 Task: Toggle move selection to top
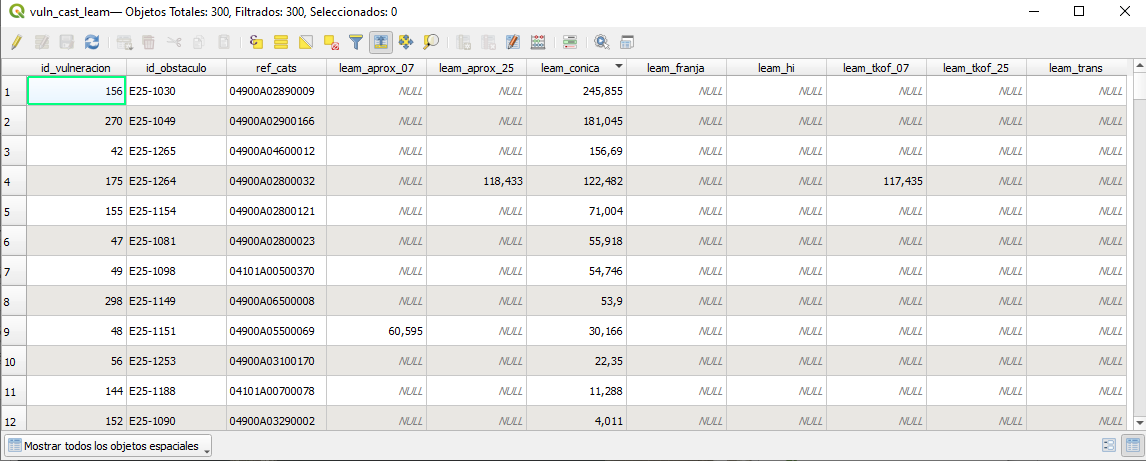380,42
